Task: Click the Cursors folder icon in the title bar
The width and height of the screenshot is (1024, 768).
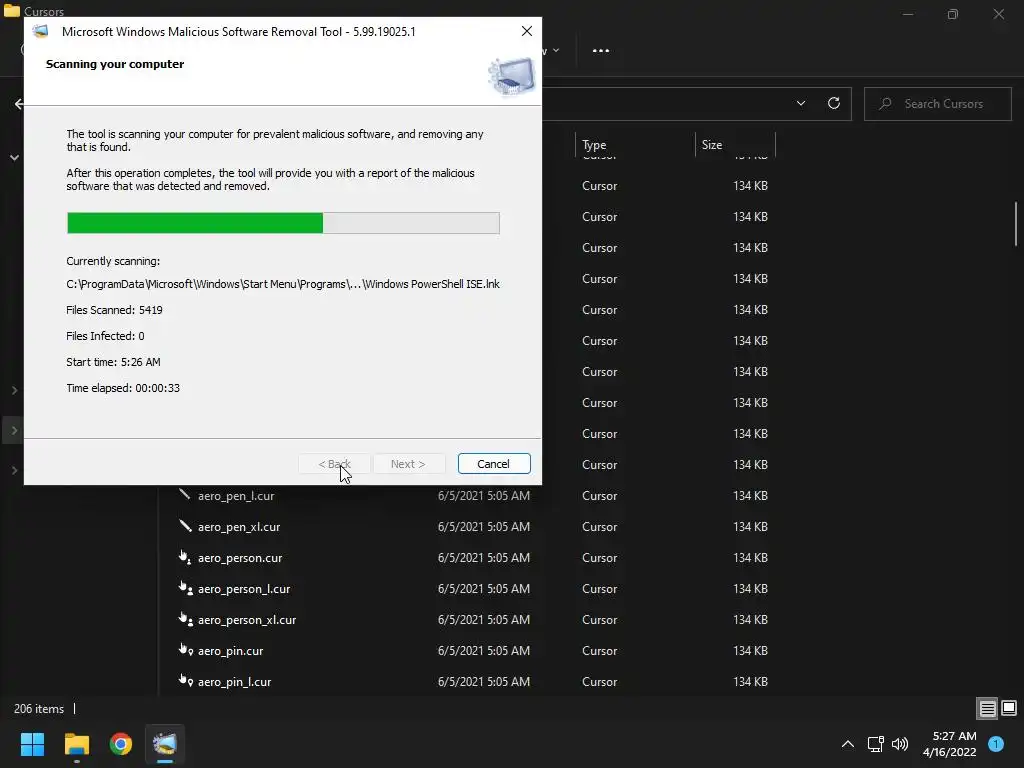Action: click(12, 10)
